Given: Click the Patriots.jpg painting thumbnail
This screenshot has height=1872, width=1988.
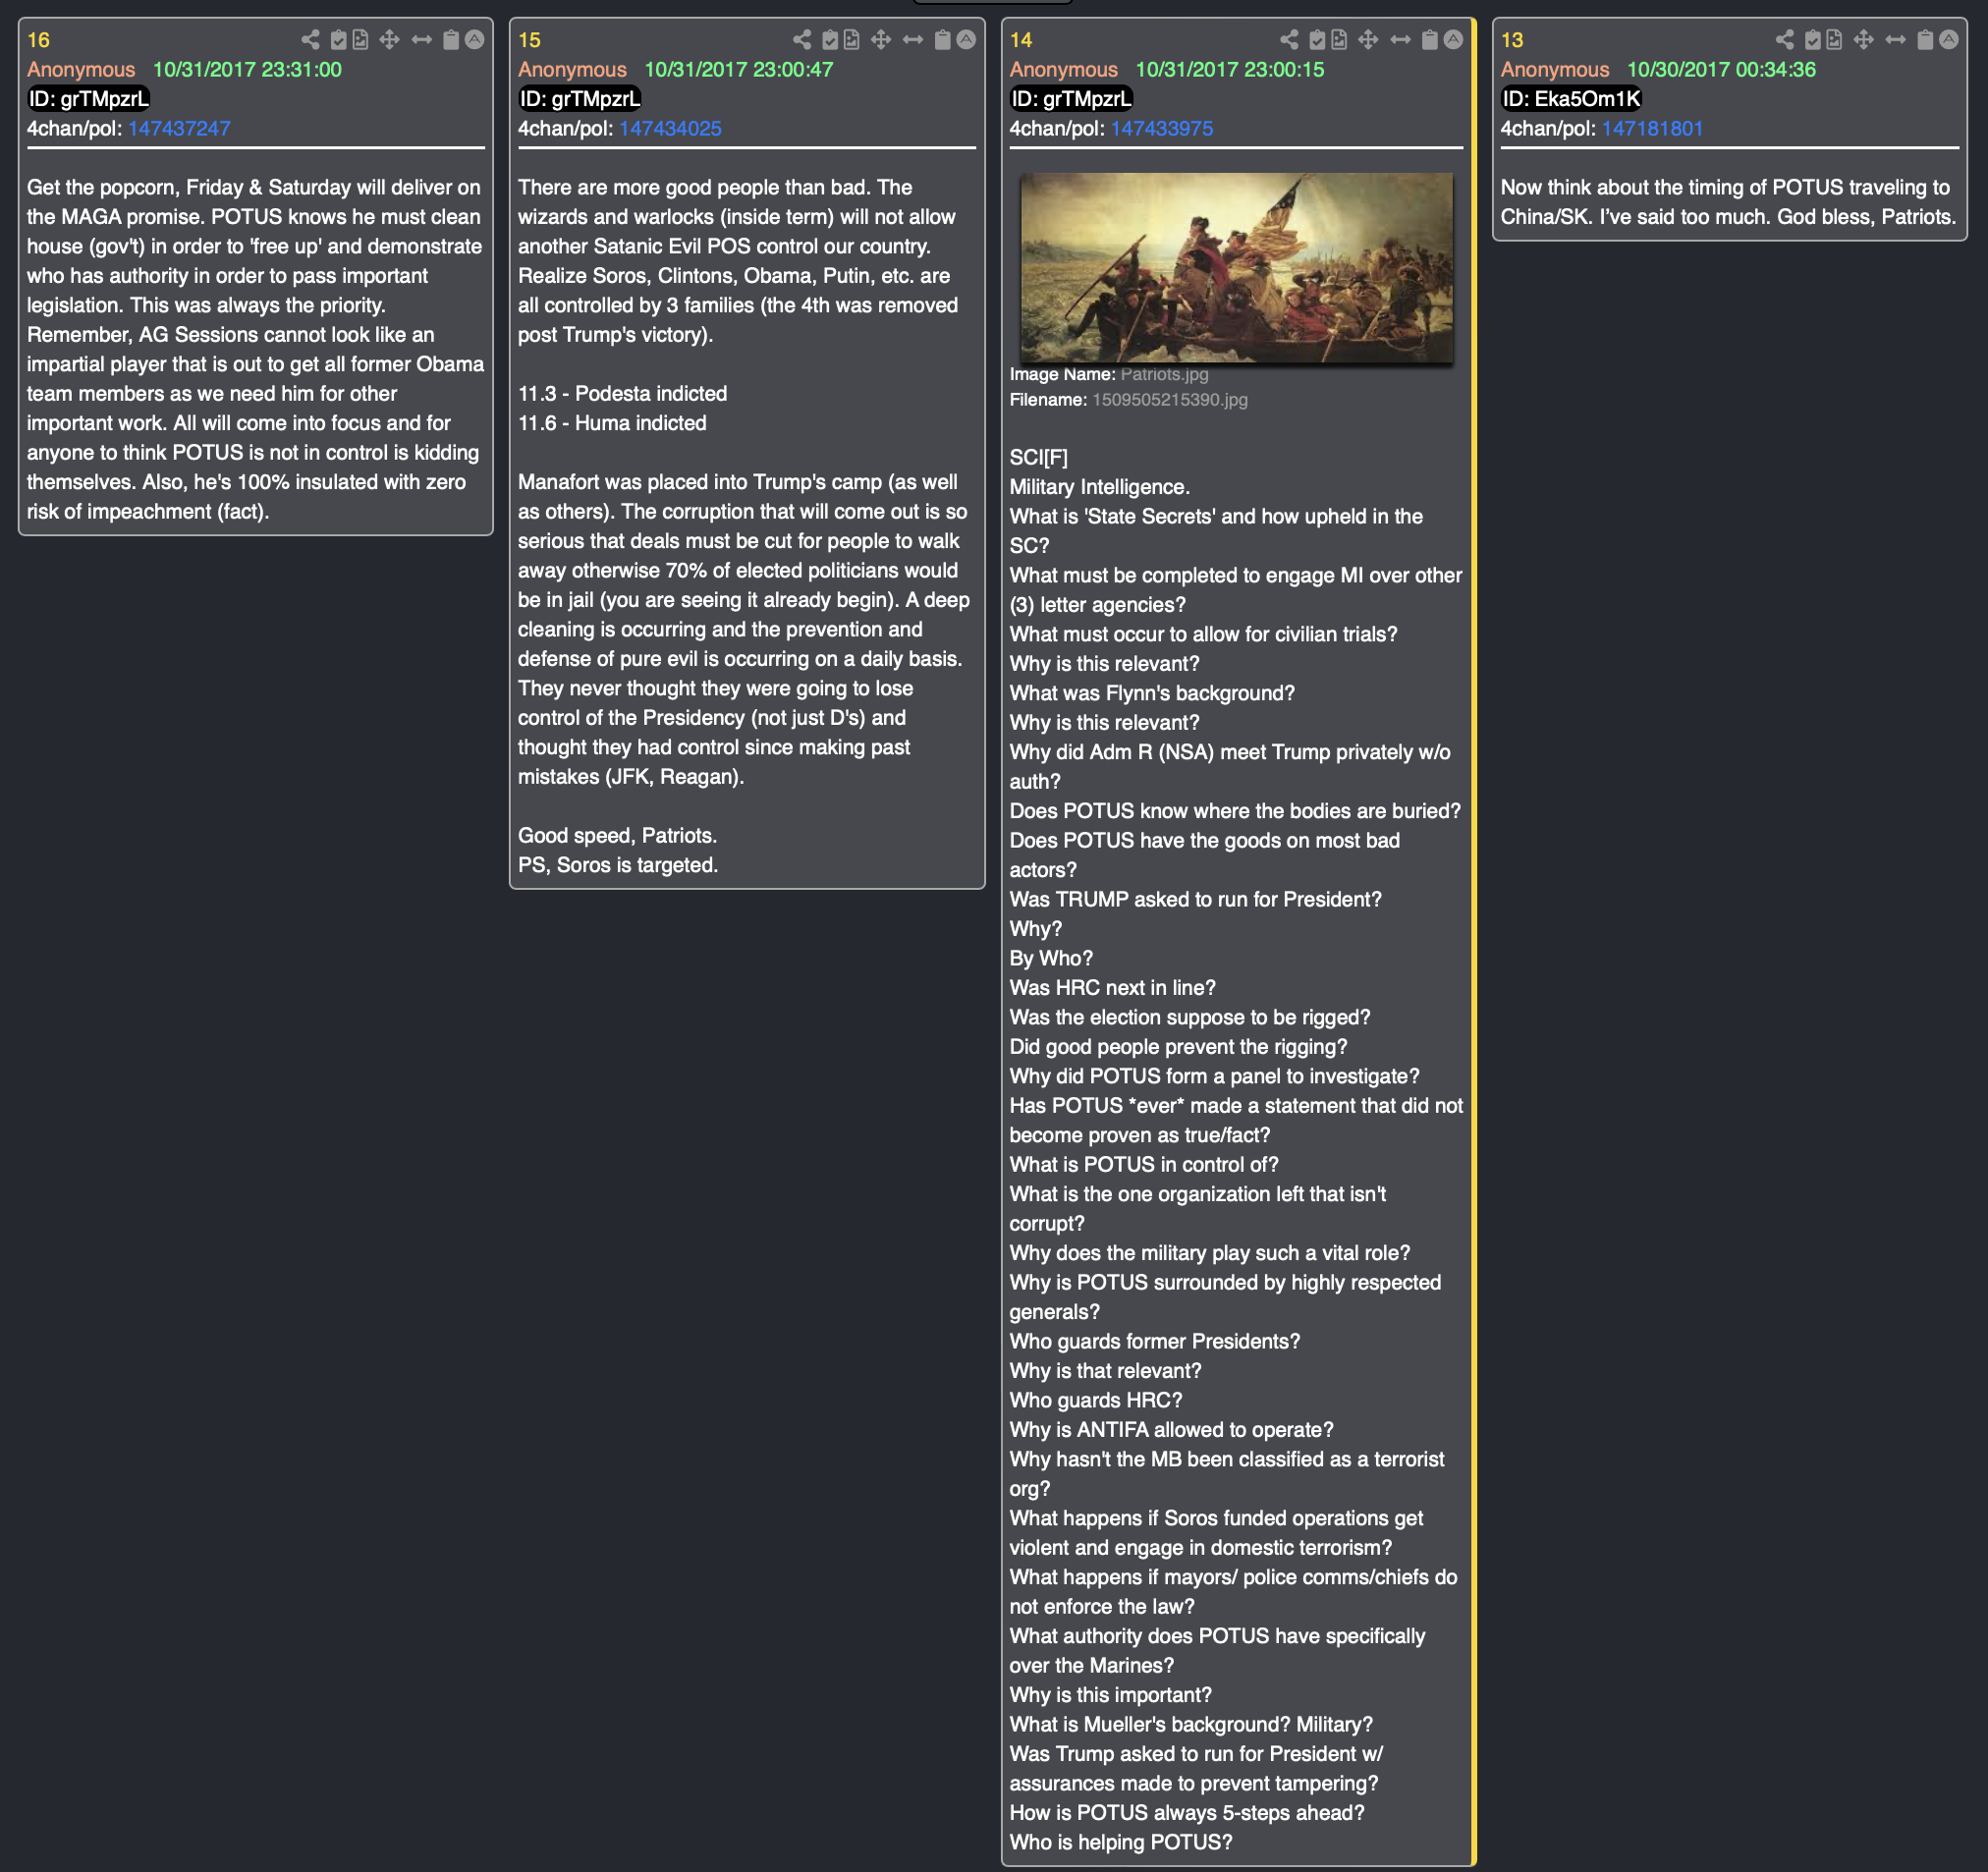Looking at the screenshot, I should [1236, 267].
